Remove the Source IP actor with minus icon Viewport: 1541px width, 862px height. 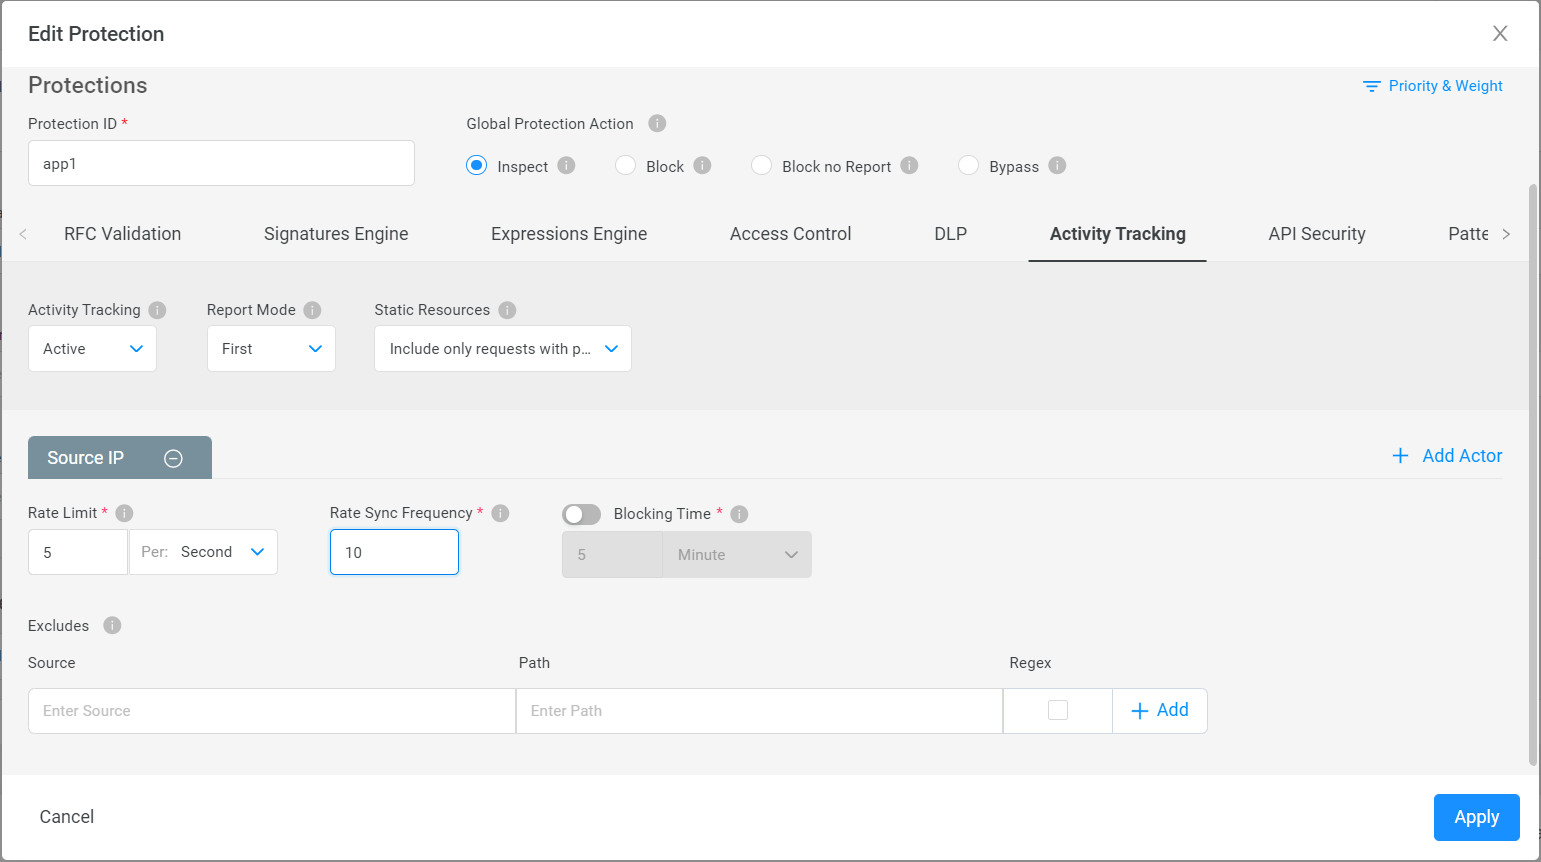click(x=173, y=458)
